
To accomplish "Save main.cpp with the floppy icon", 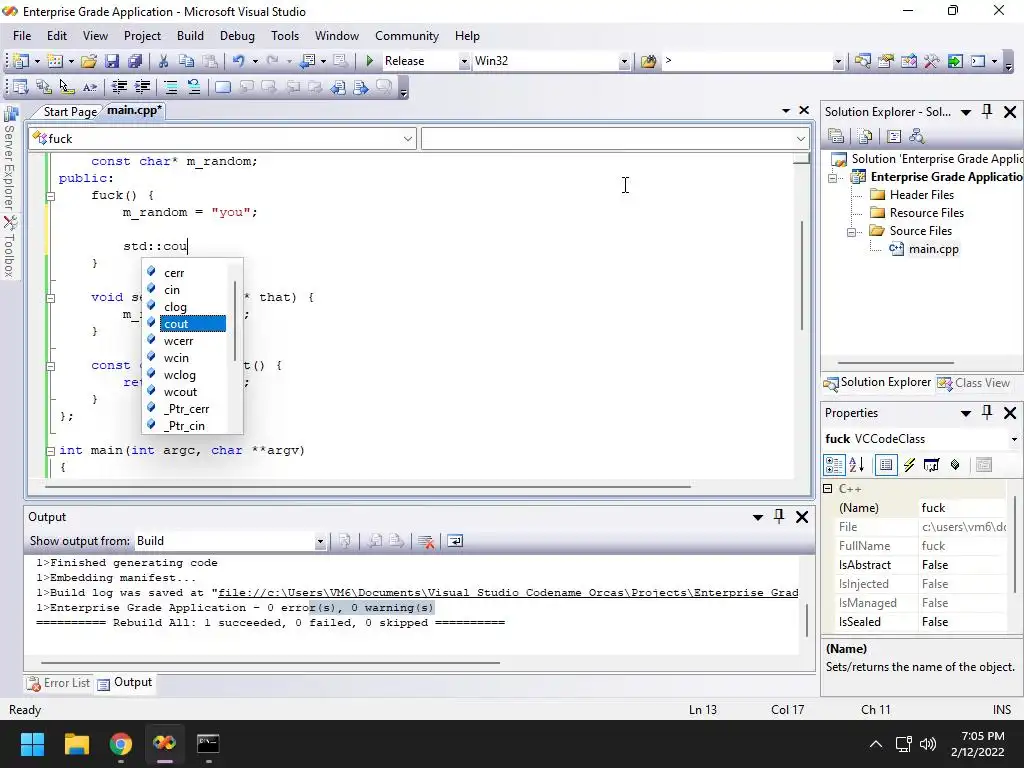I will [112, 61].
